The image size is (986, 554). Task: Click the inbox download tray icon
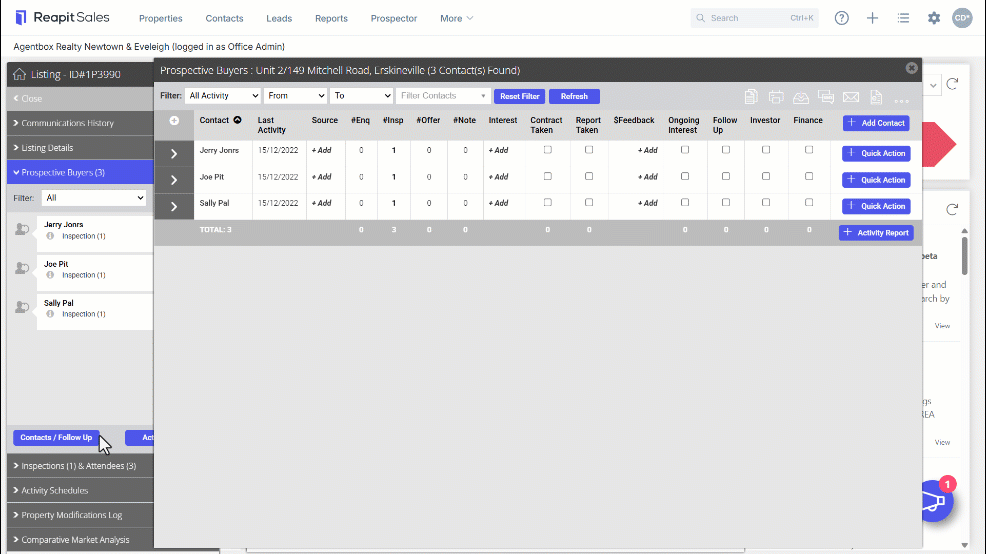(800, 97)
